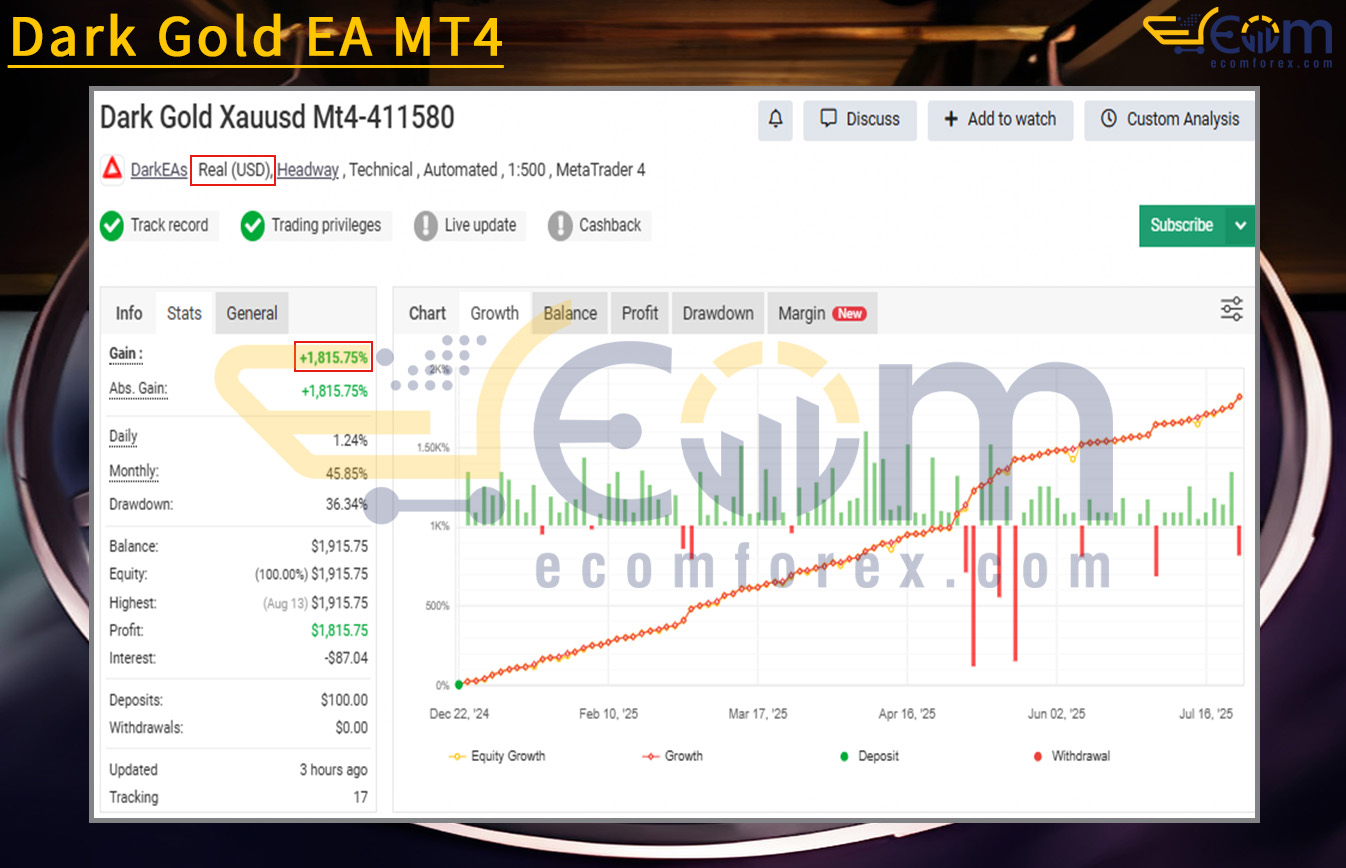This screenshot has height=868, width=1346.
Task: Select the Live update badge label
Action: (x=480, y=225)
